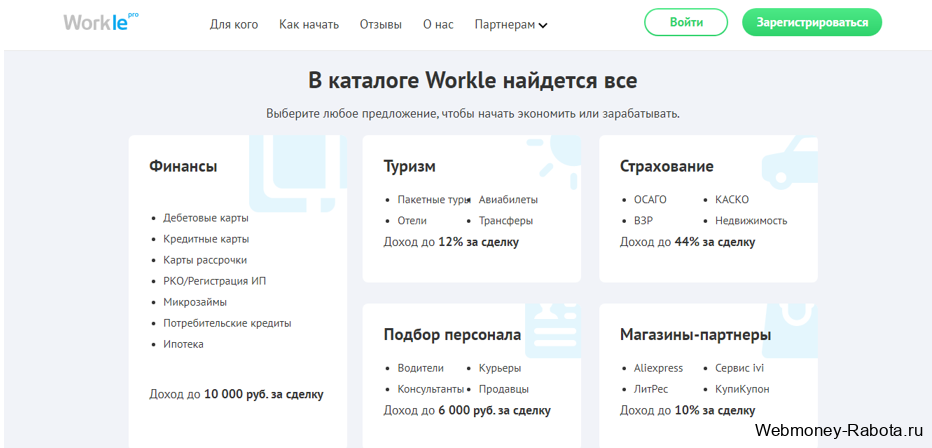Select Дебетовые карты in Финансы
932x448 pixels.
pos(206,218)
